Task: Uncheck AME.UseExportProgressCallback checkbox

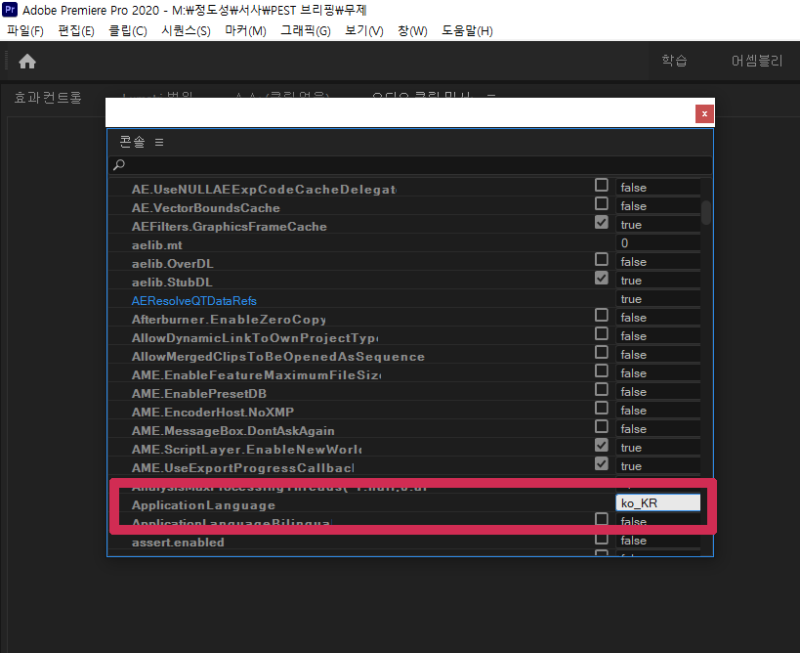Action: click(602, 463)
